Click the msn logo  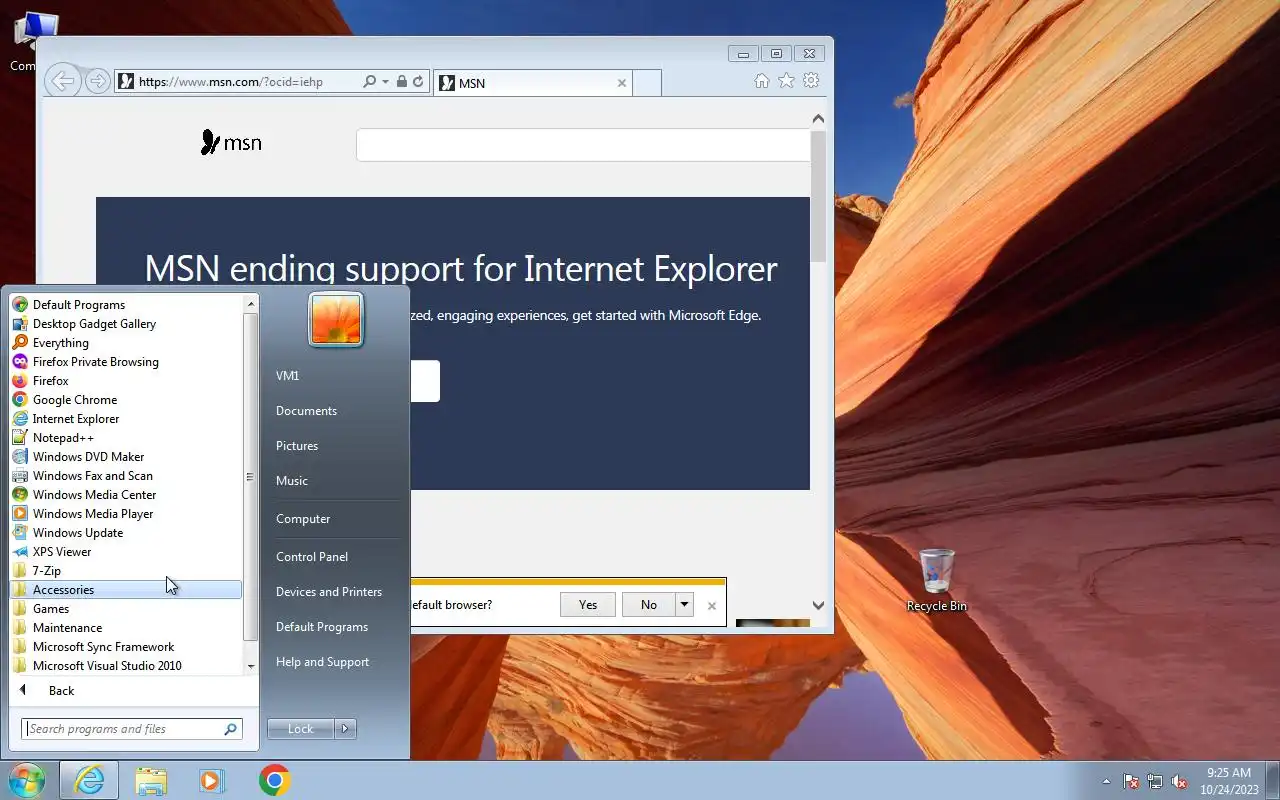(x=231, y=143)
